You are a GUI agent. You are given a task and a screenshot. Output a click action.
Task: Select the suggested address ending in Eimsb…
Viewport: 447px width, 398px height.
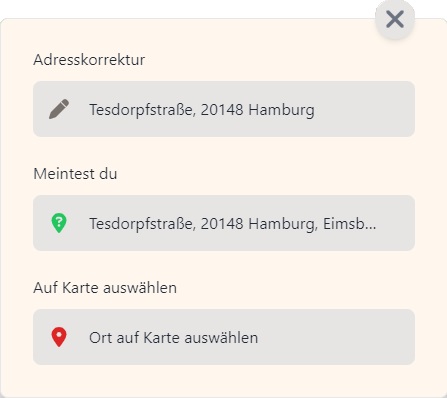coord(224,223)
